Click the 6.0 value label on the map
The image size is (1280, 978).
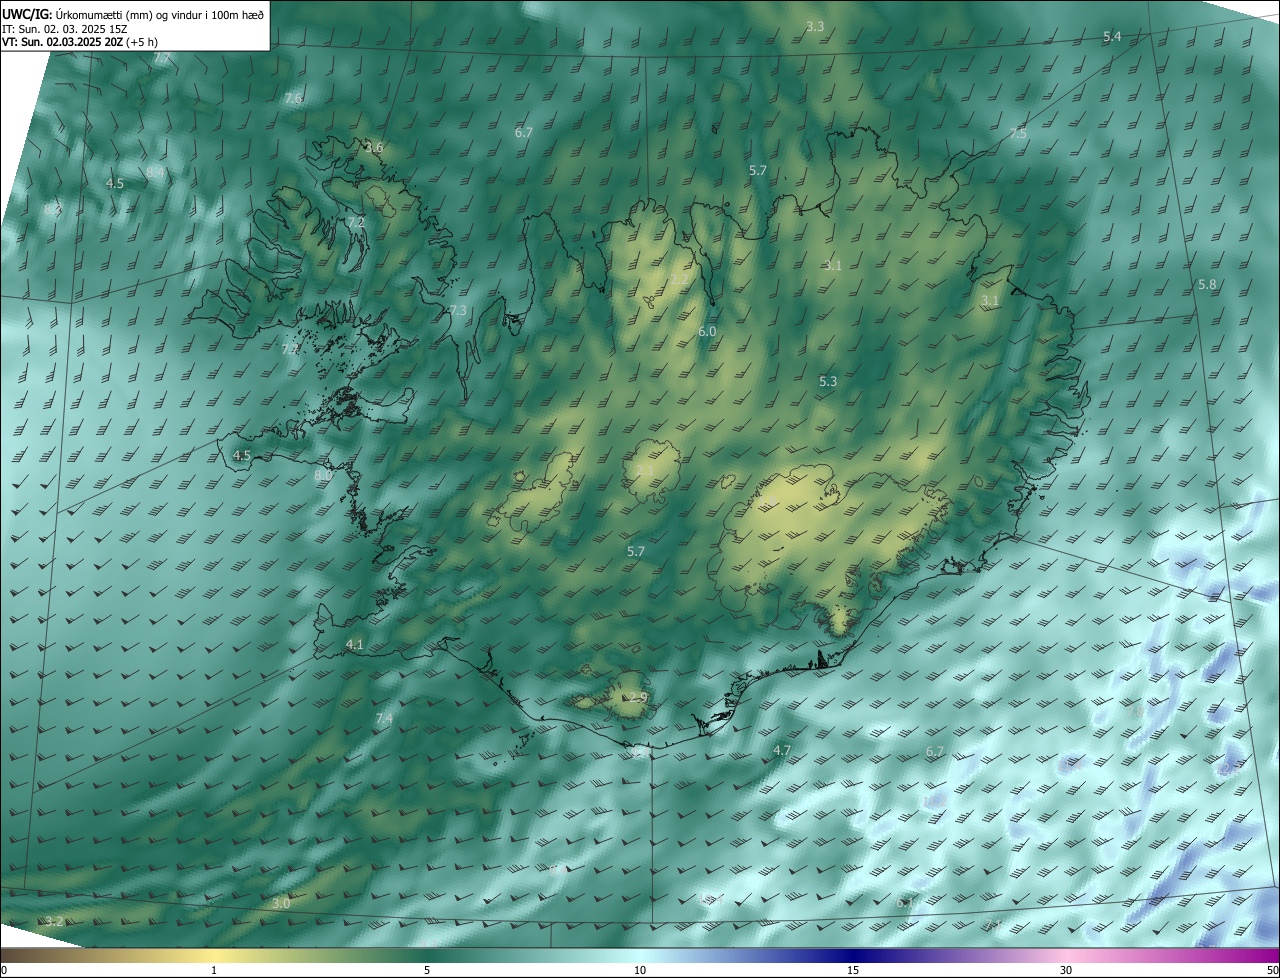coord(707,332)
